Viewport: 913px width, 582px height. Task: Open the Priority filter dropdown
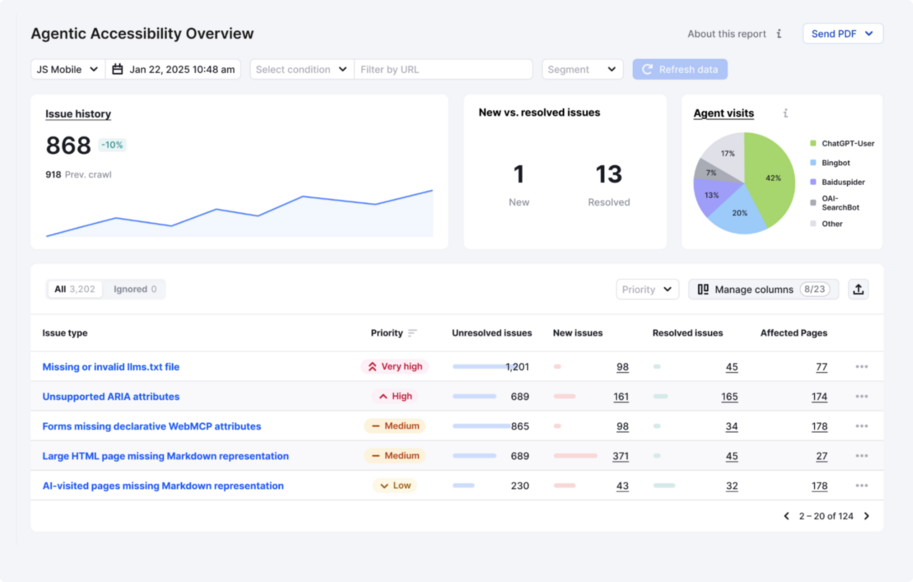coord(647,289)
